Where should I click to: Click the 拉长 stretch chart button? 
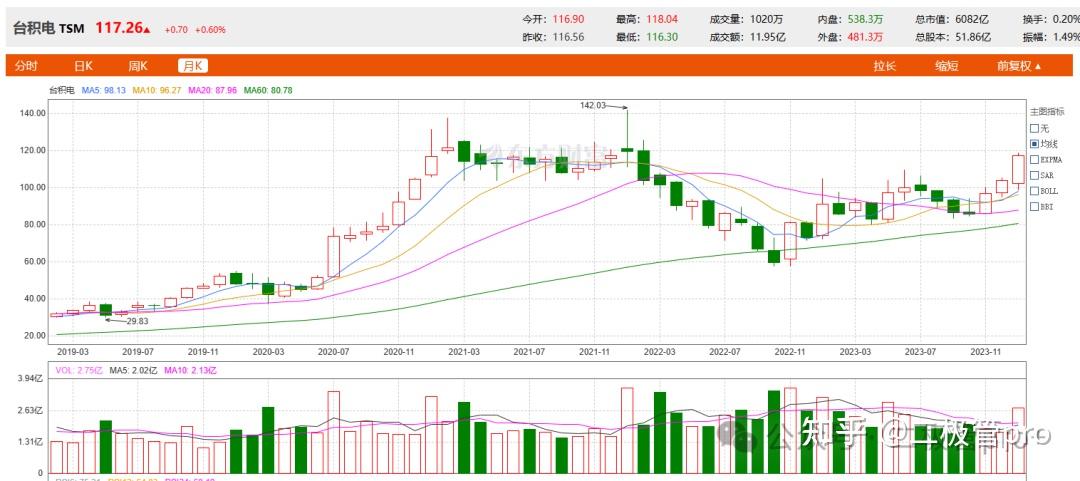click(x=884, y=66)
